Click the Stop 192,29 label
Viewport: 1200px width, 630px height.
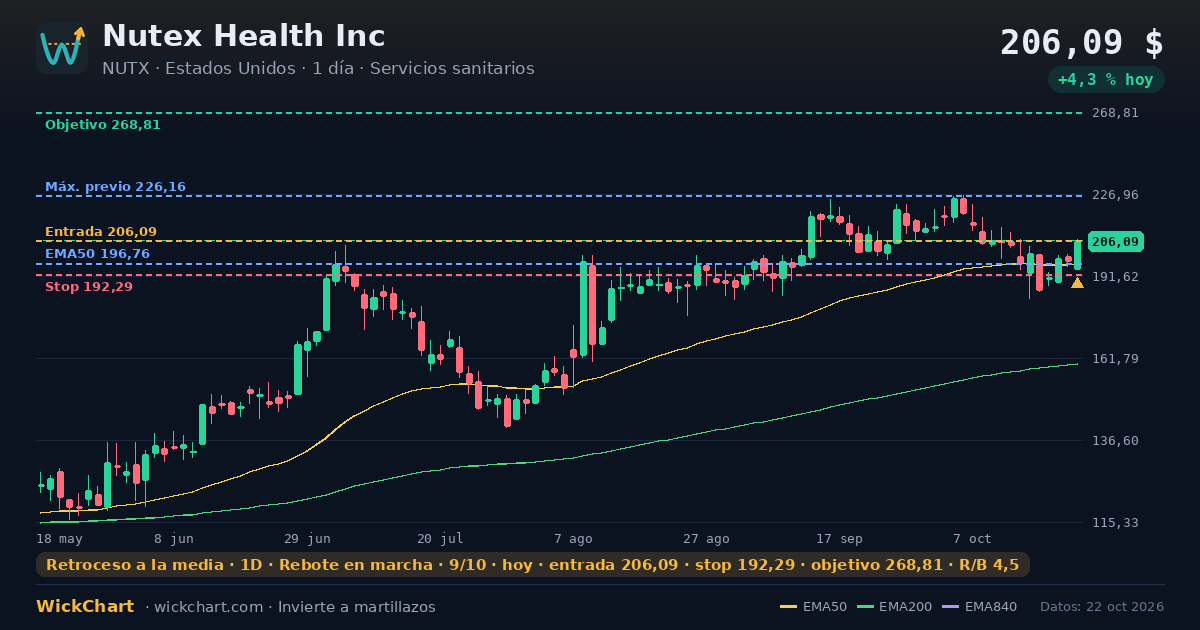coord(89,287)
